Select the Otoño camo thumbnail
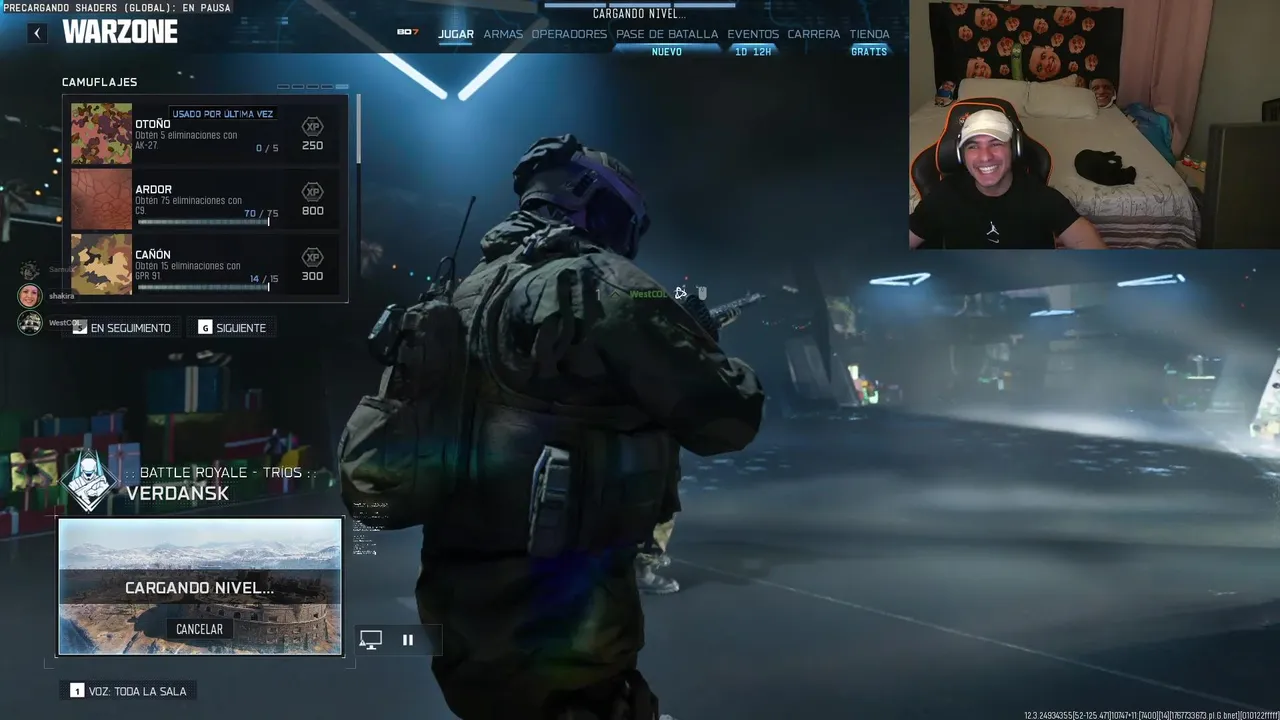 click(101, 133)
